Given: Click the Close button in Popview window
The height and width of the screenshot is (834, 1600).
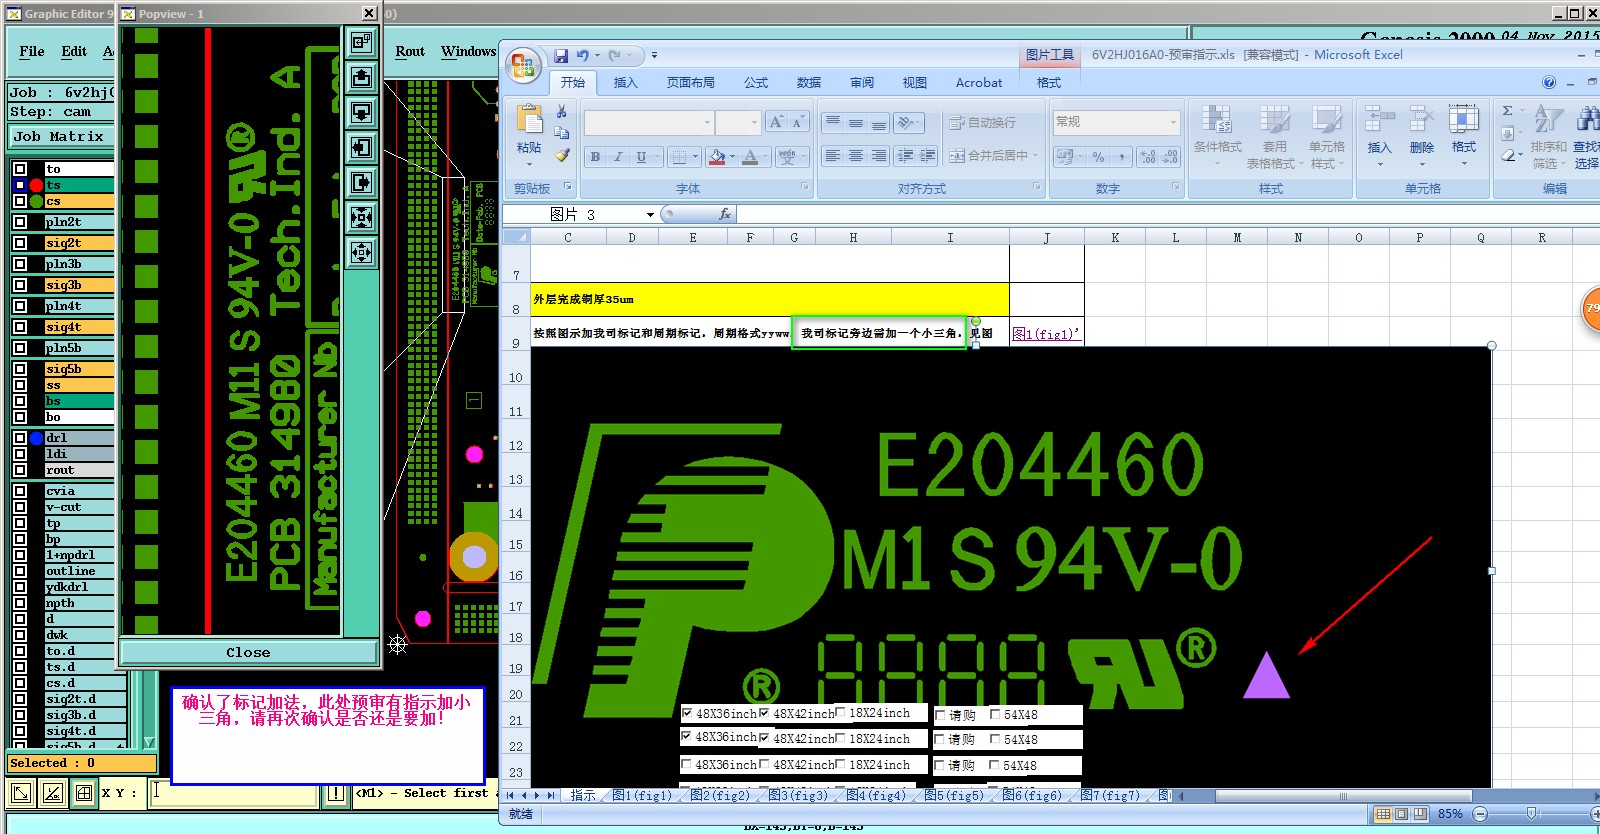Looking at the screenshot, I should (248, 652).
